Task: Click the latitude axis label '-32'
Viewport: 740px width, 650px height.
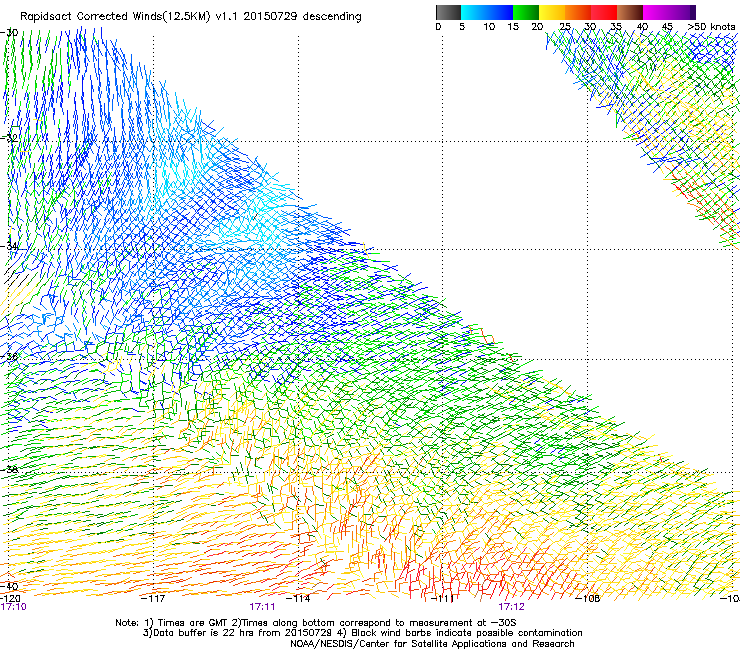Action: (x=9, y=138)
